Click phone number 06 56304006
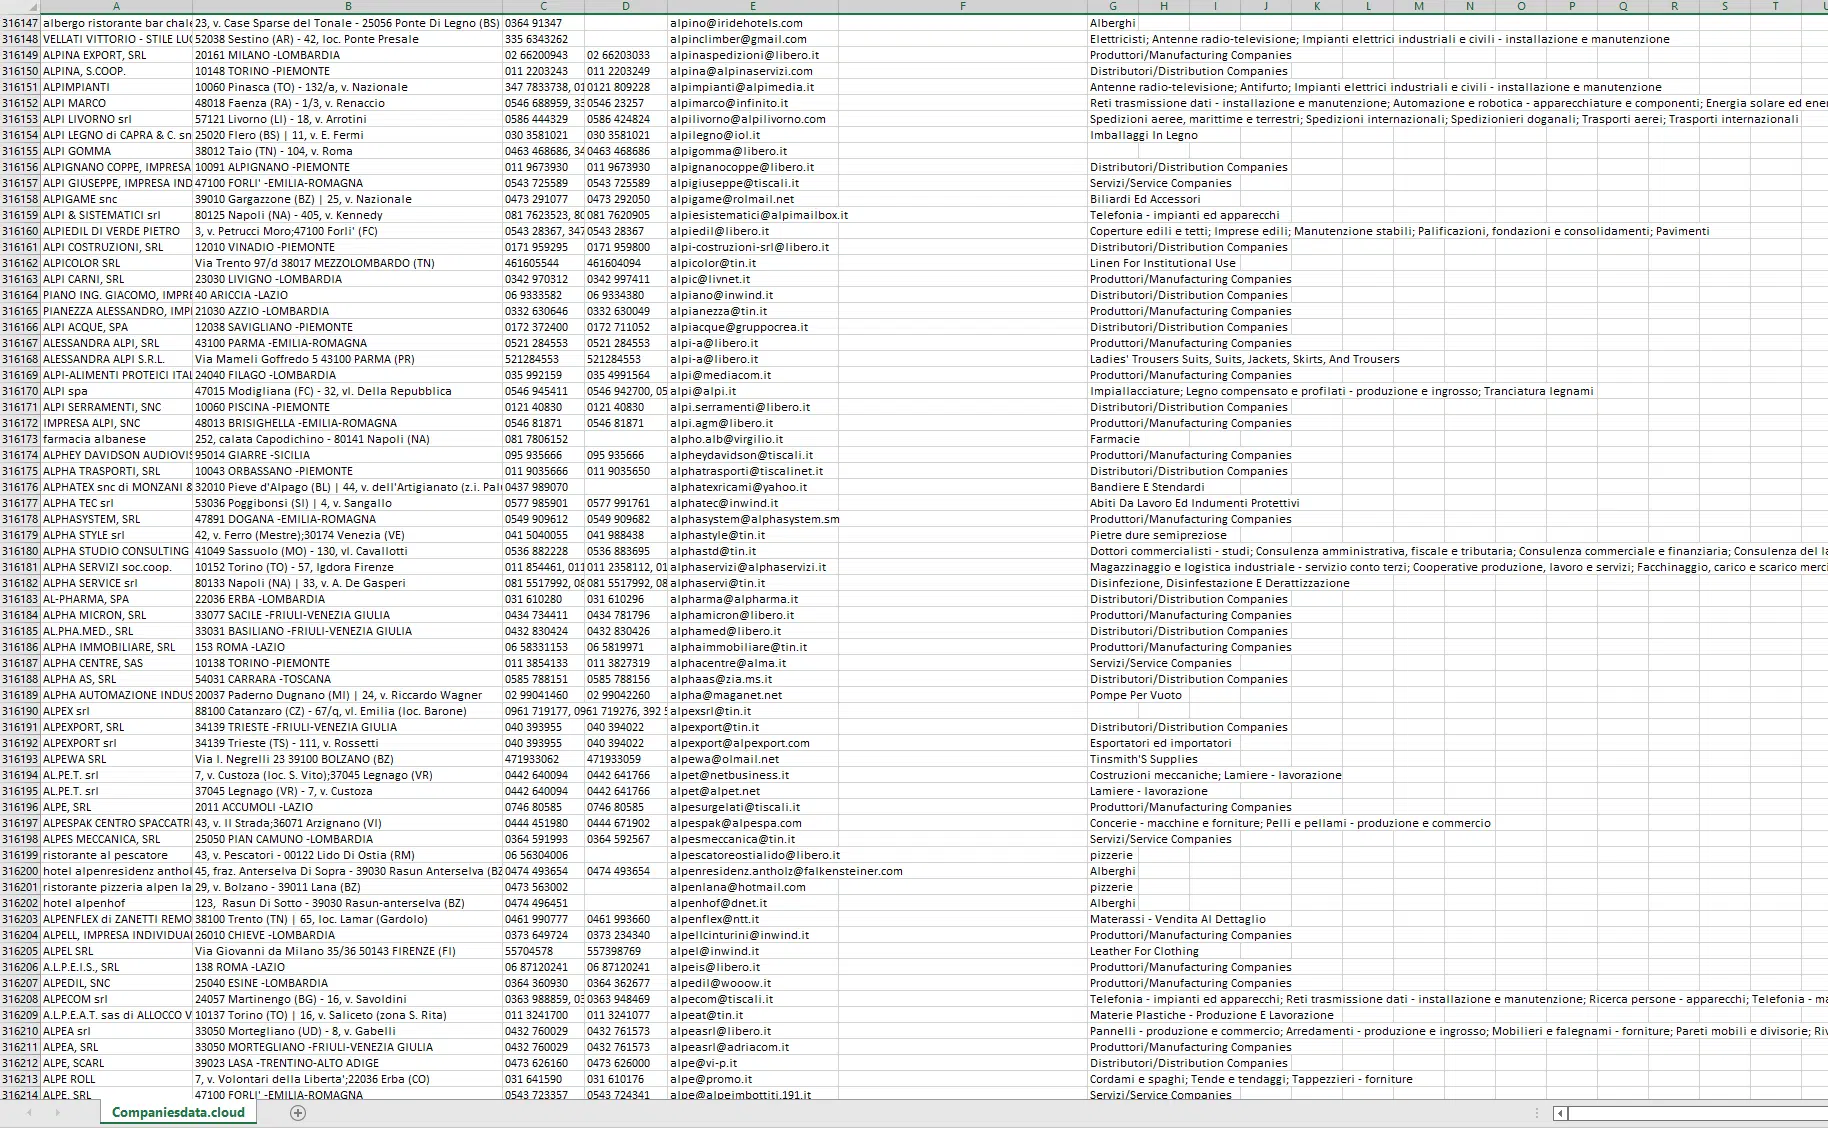 [543, 855]
